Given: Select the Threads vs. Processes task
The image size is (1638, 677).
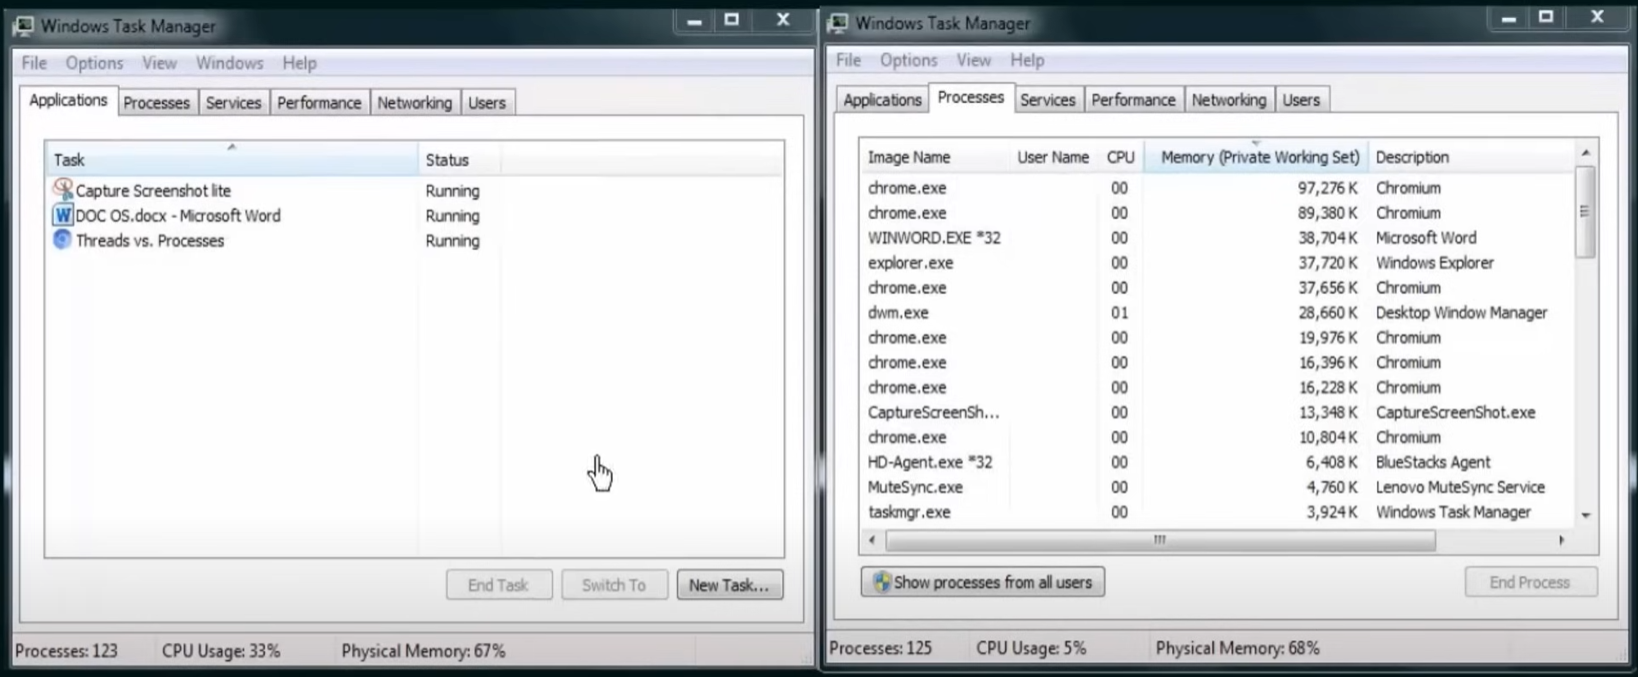Looking at the screenshot, I should [x=415, y=240].
